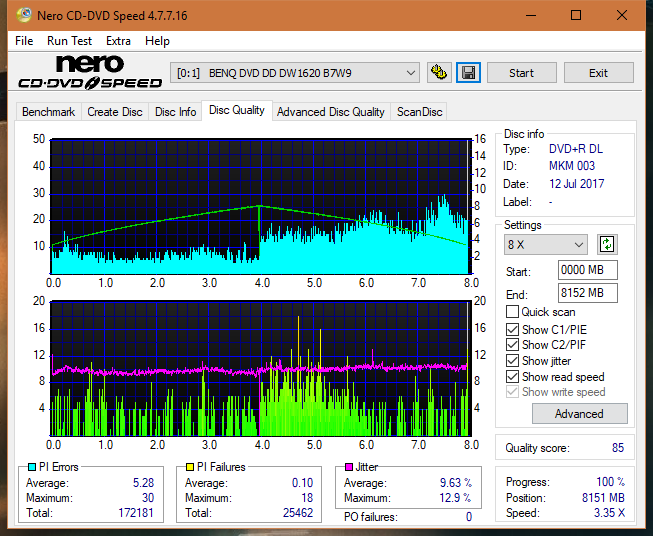
Task: Close the Nero CD-DVD Speed window
Action: [622, 15]
